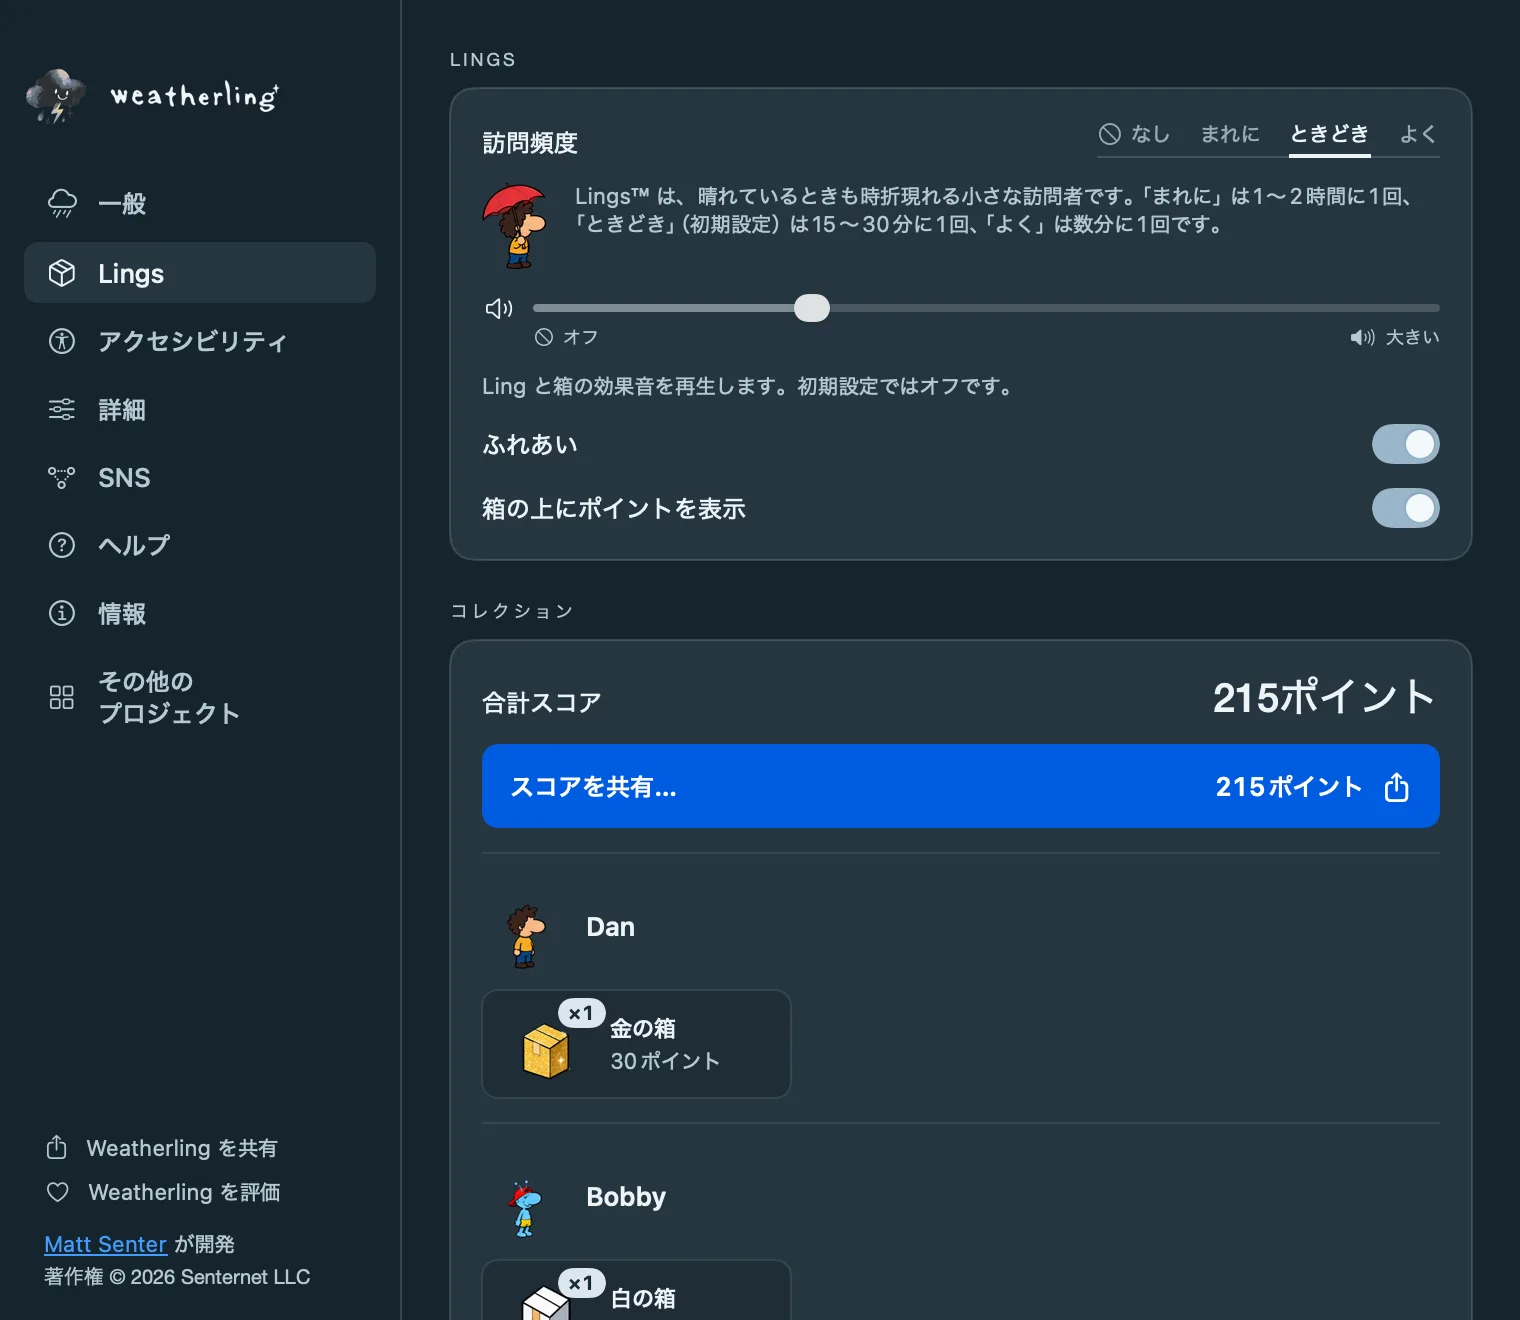Click the share icon on the blue score button

(1397, 787)
